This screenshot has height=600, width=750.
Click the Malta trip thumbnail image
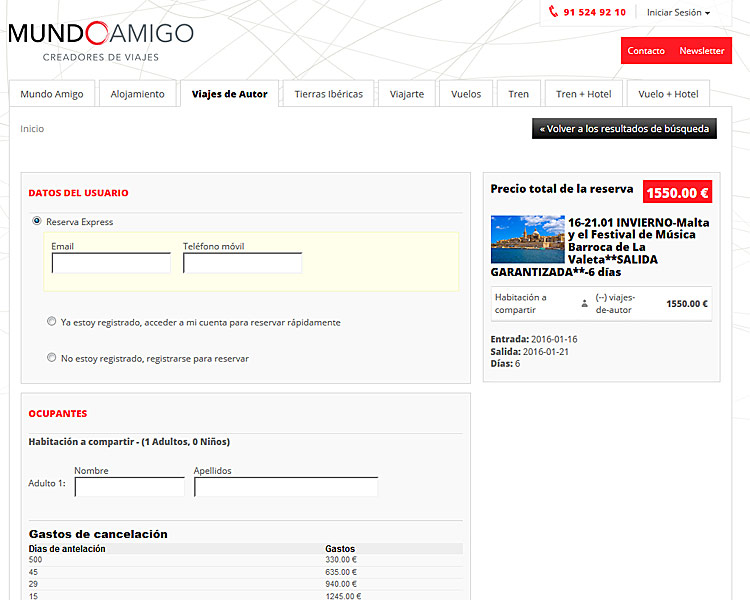tap(528, 239)
